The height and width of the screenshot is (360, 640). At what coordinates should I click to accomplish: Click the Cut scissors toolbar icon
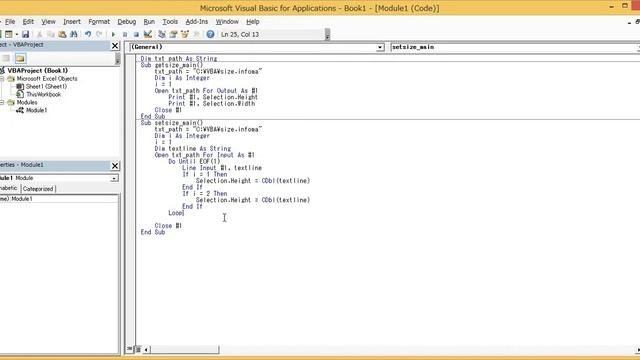tap(40, 34)
